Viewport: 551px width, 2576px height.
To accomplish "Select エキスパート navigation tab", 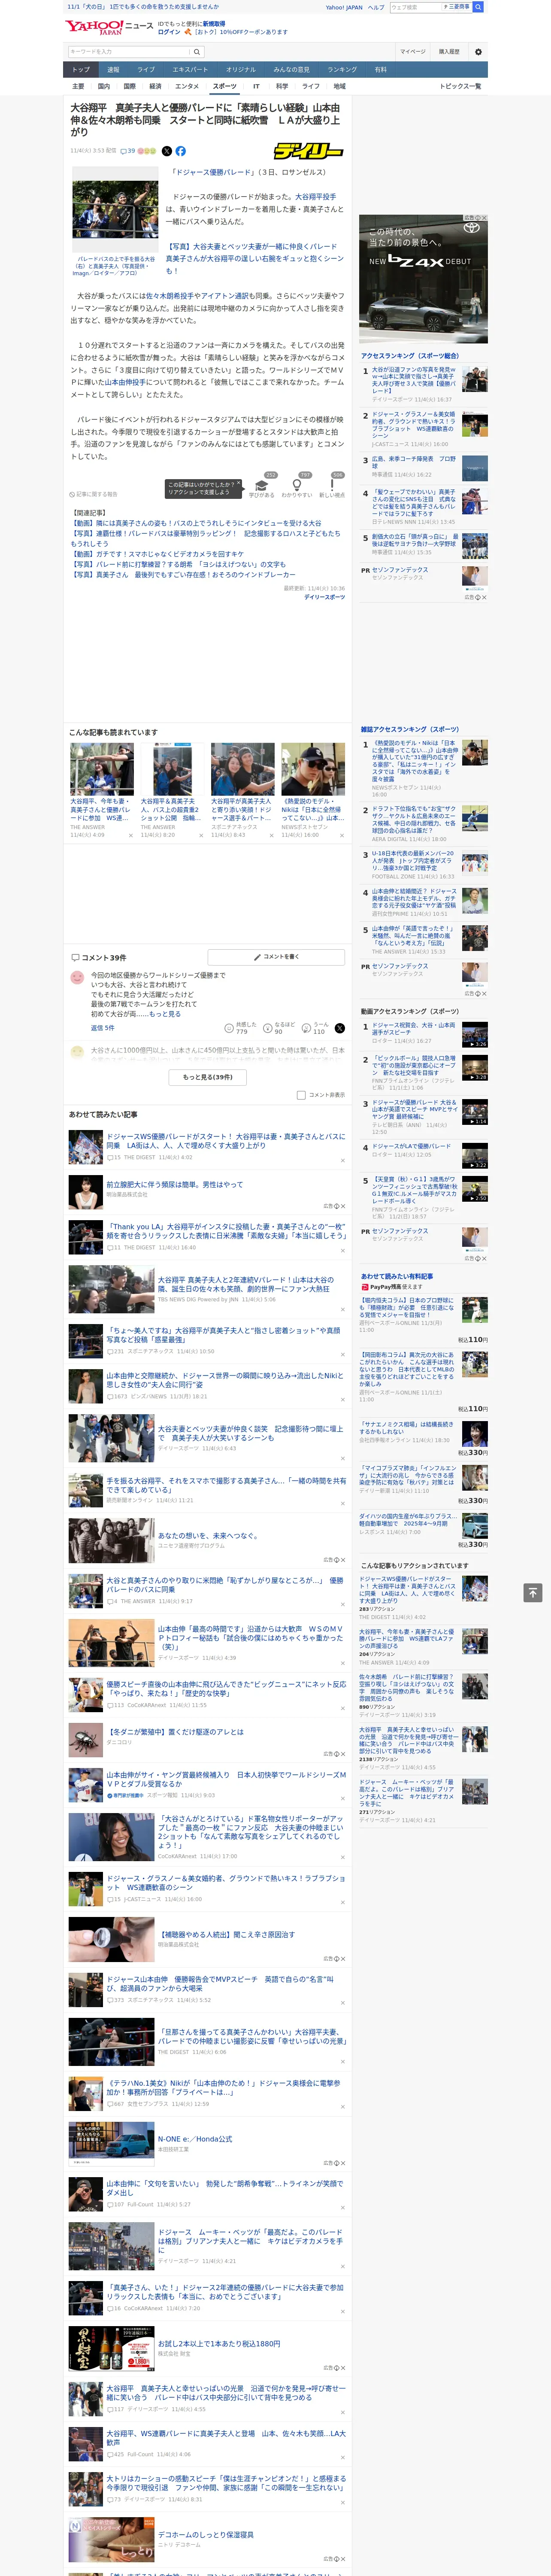I will tap(190, 70).
